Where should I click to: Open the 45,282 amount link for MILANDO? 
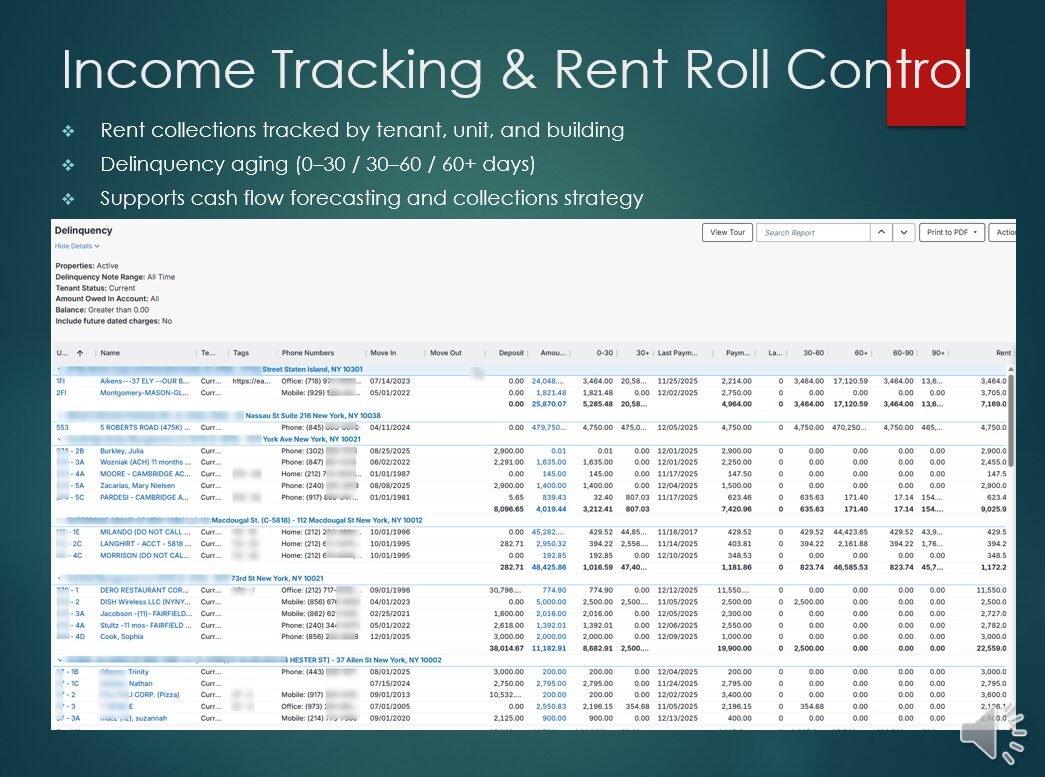point(549,532)
